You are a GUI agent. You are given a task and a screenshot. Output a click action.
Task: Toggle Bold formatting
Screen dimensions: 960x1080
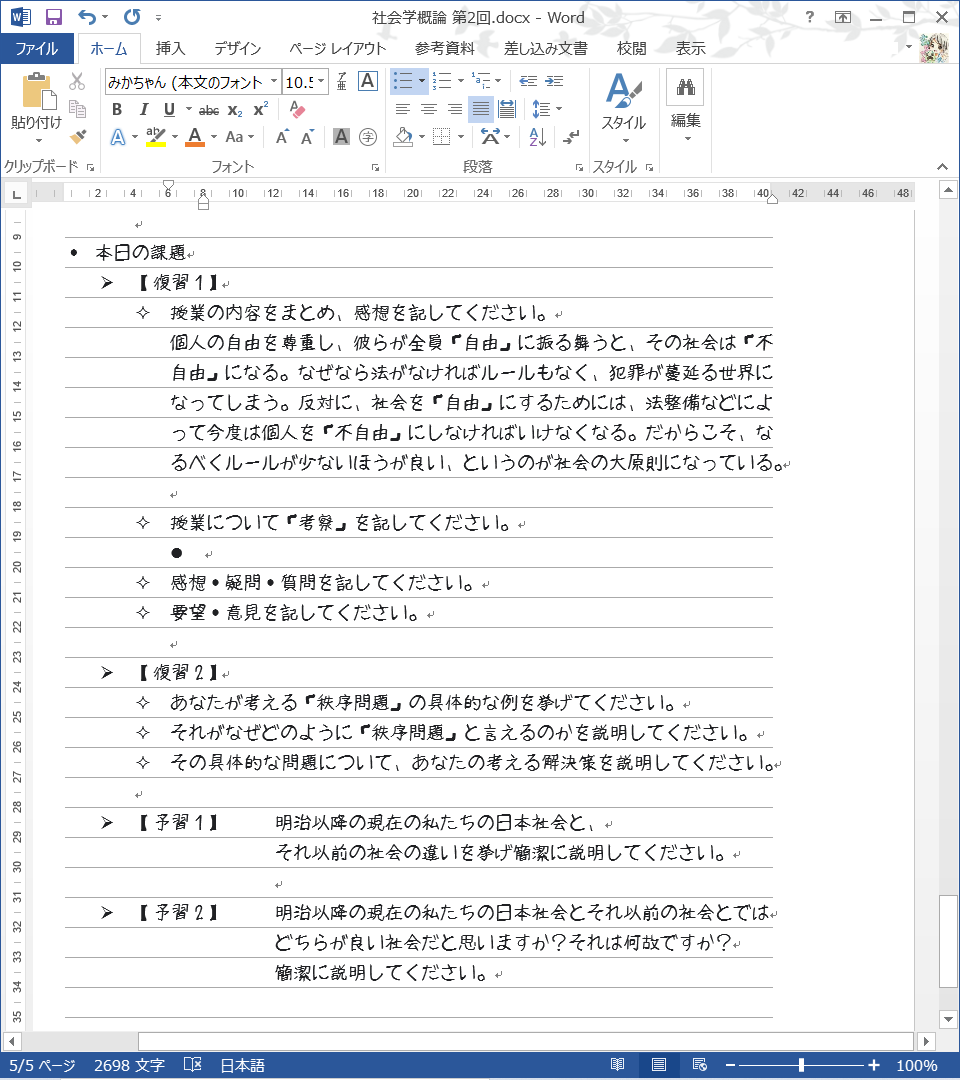pyautogui.click(x=117, y=110)
